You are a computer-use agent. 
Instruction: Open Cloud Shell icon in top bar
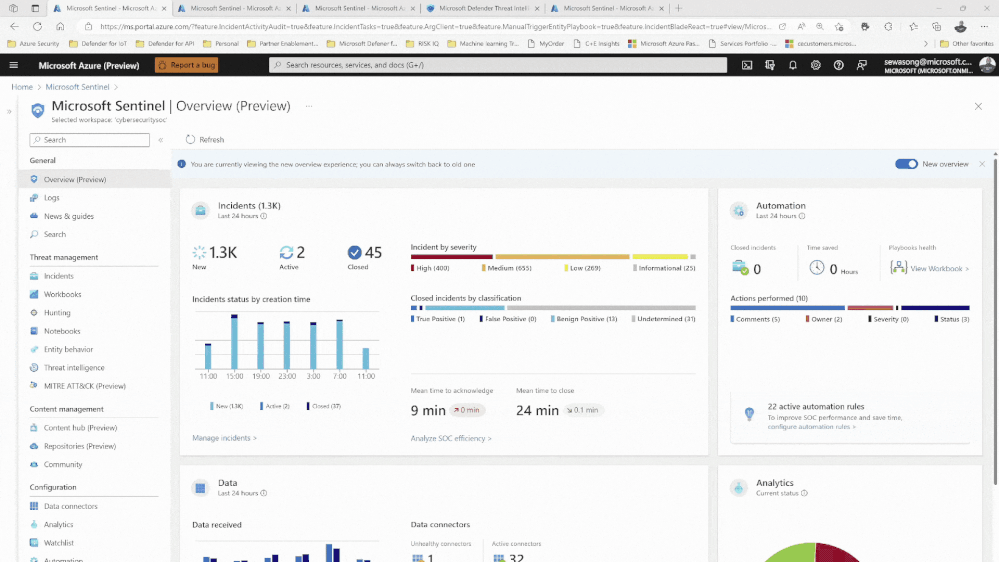coord(747,65)
